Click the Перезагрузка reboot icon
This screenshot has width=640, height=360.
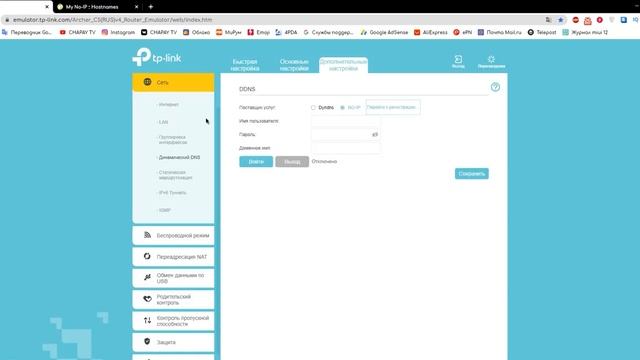tap(491, 62)
